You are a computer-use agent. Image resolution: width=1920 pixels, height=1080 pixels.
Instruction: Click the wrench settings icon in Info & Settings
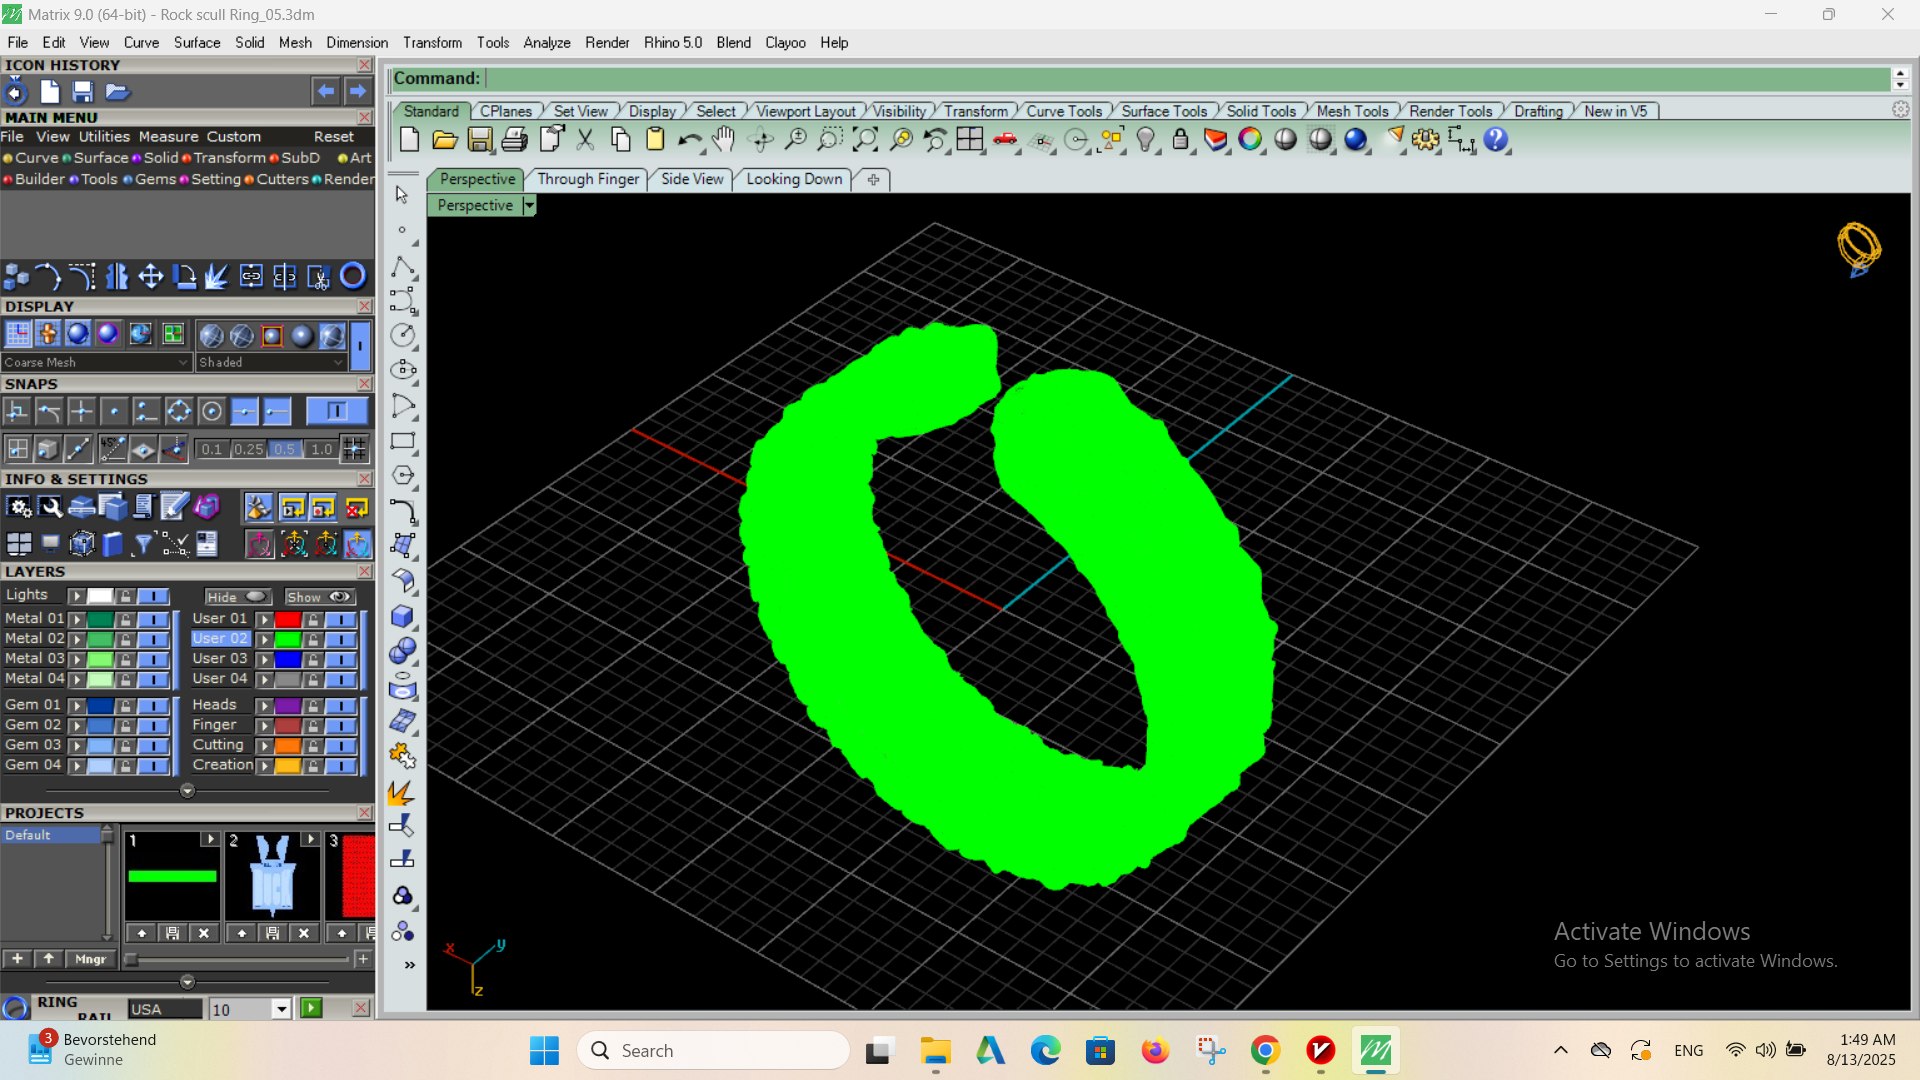tap(51, 508)
